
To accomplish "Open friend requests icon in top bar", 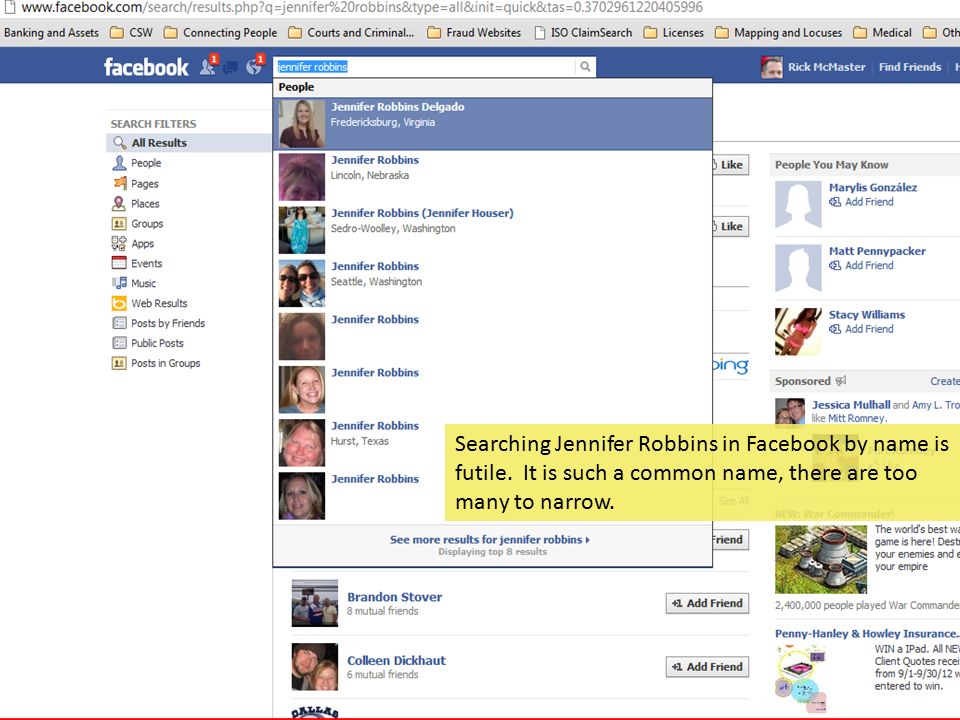I will 208,66.
